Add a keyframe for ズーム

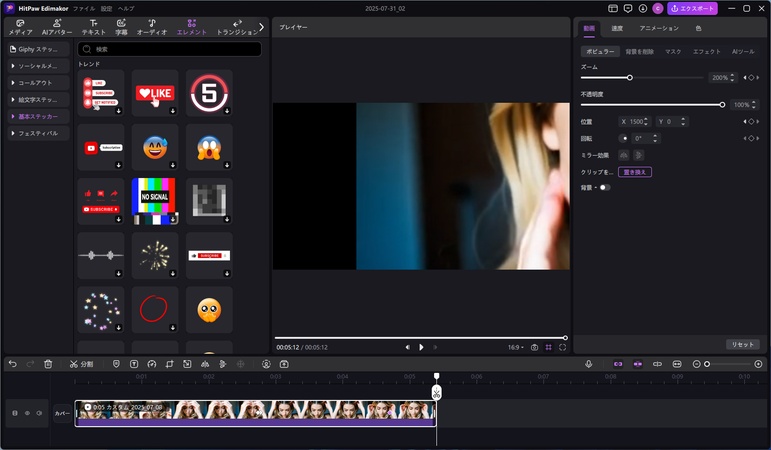[x=751, y=78]
